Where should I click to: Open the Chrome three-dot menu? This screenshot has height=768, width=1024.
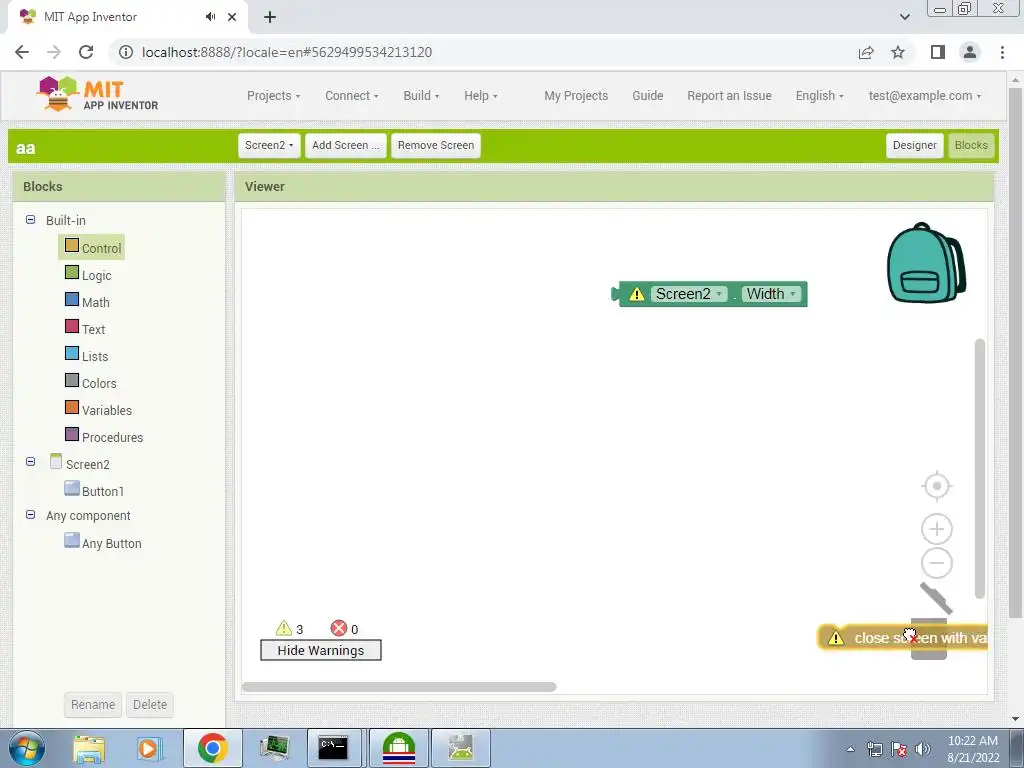pyautogui.click(x=1002, y=52)
